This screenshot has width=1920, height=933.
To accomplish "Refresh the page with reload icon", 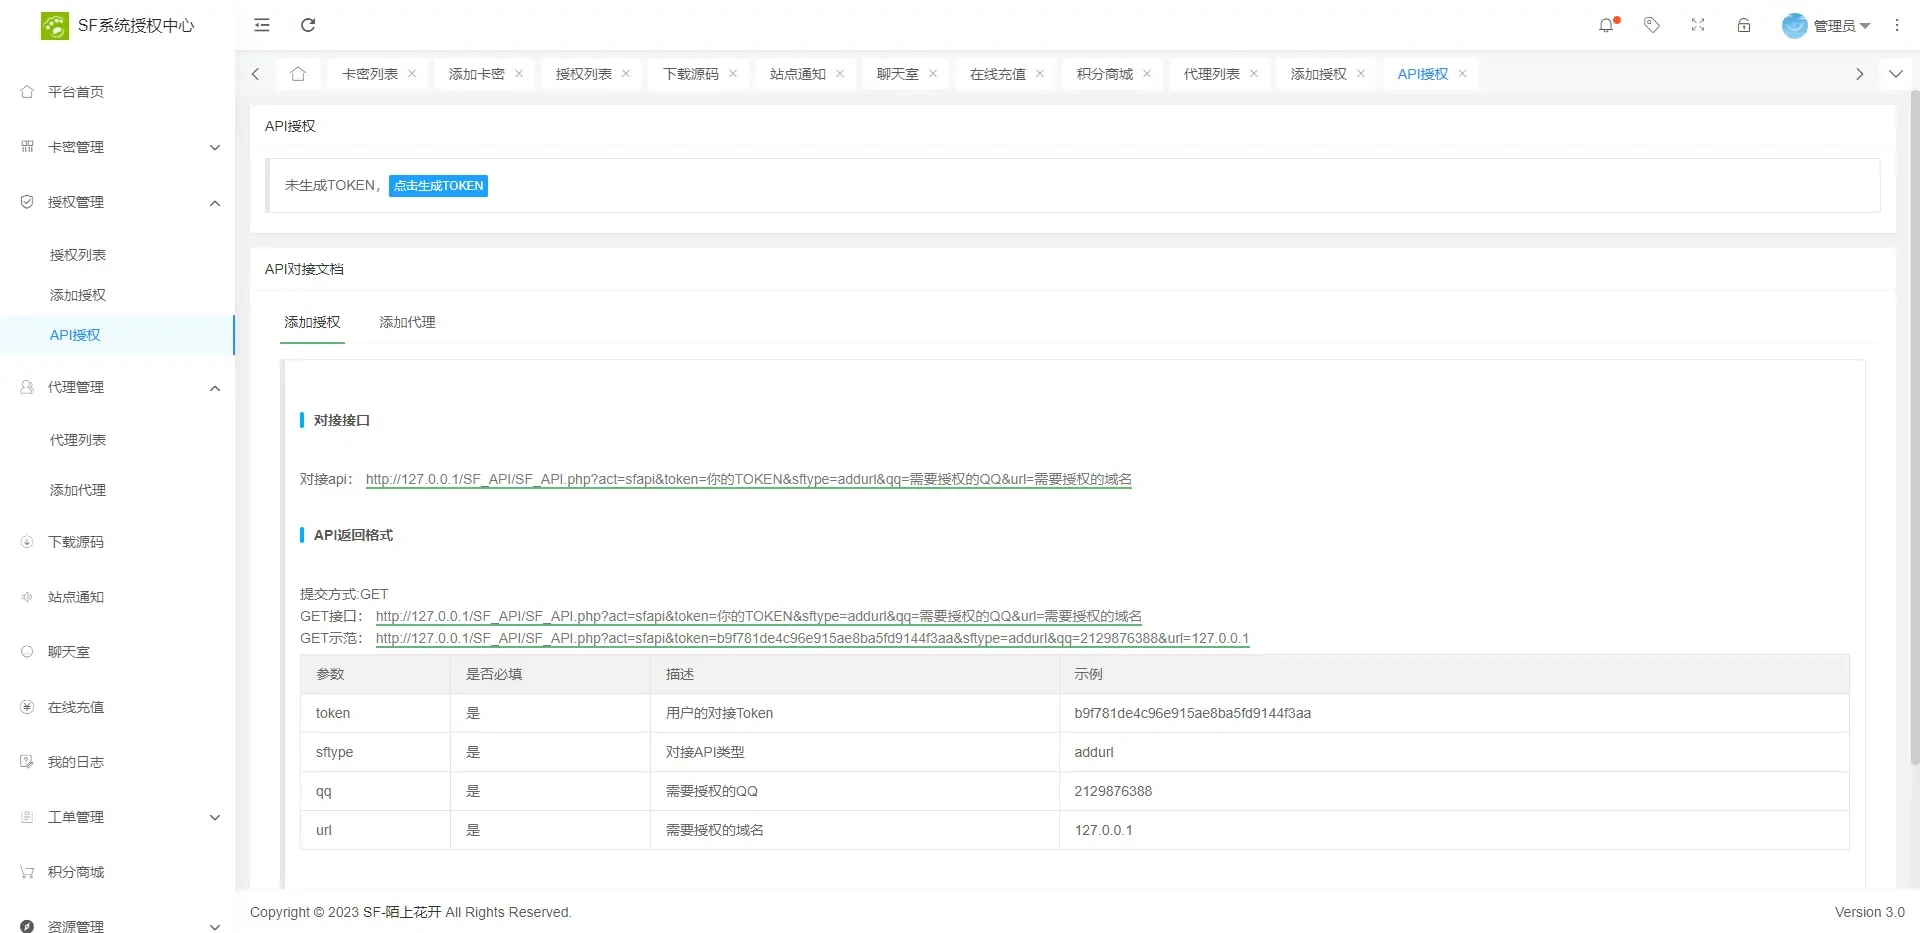I will (x=308, y=25).
